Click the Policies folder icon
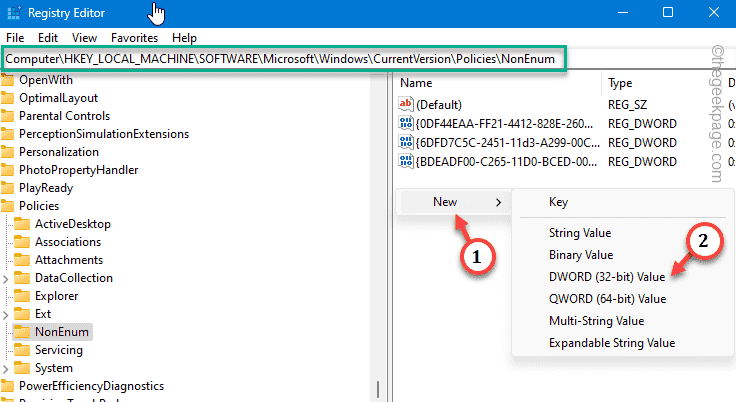 (x=7, y=206)
